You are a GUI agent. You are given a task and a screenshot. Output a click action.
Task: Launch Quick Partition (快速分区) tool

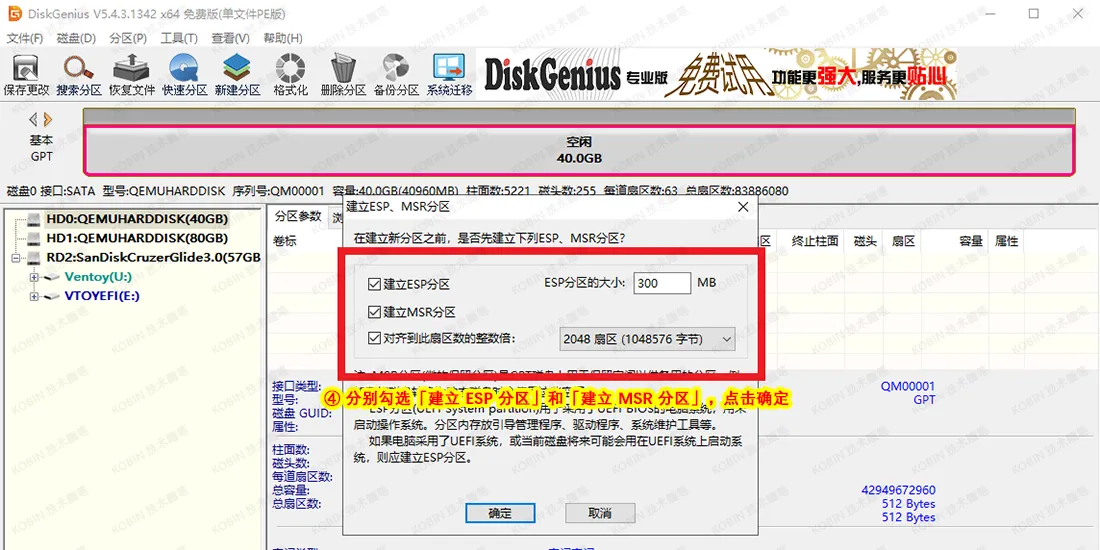[x=185, y=75]
